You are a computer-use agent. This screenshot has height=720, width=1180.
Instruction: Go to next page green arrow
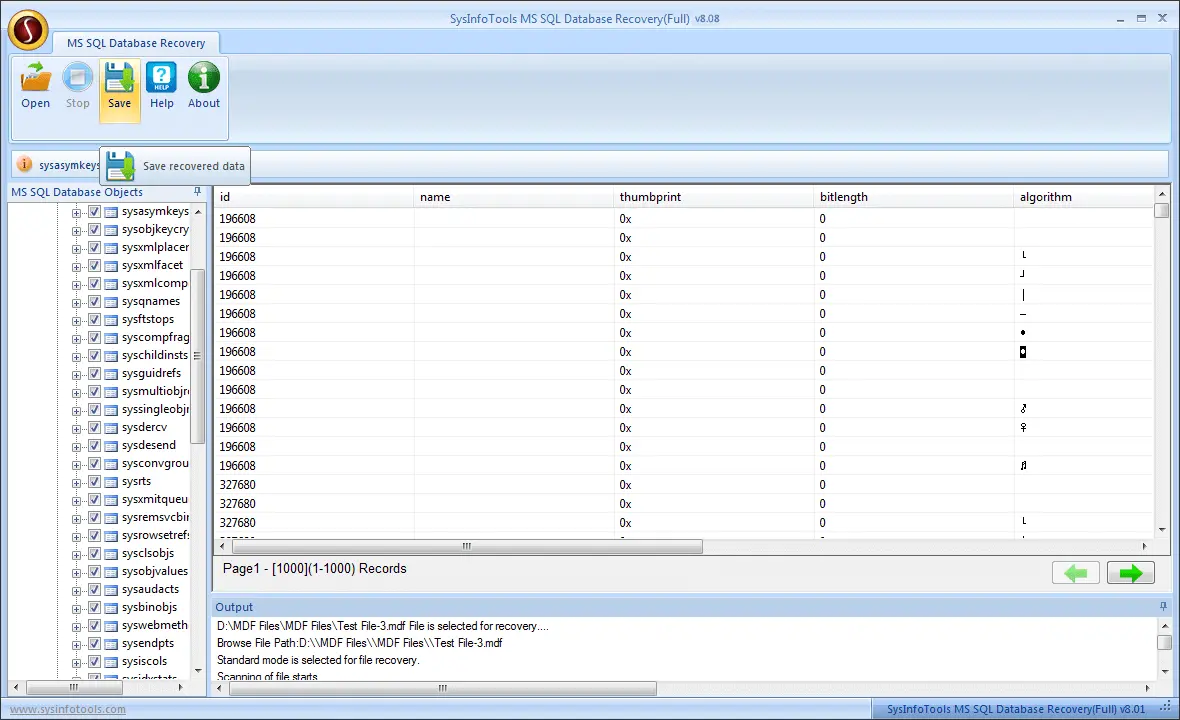(x=1130, y=573)
